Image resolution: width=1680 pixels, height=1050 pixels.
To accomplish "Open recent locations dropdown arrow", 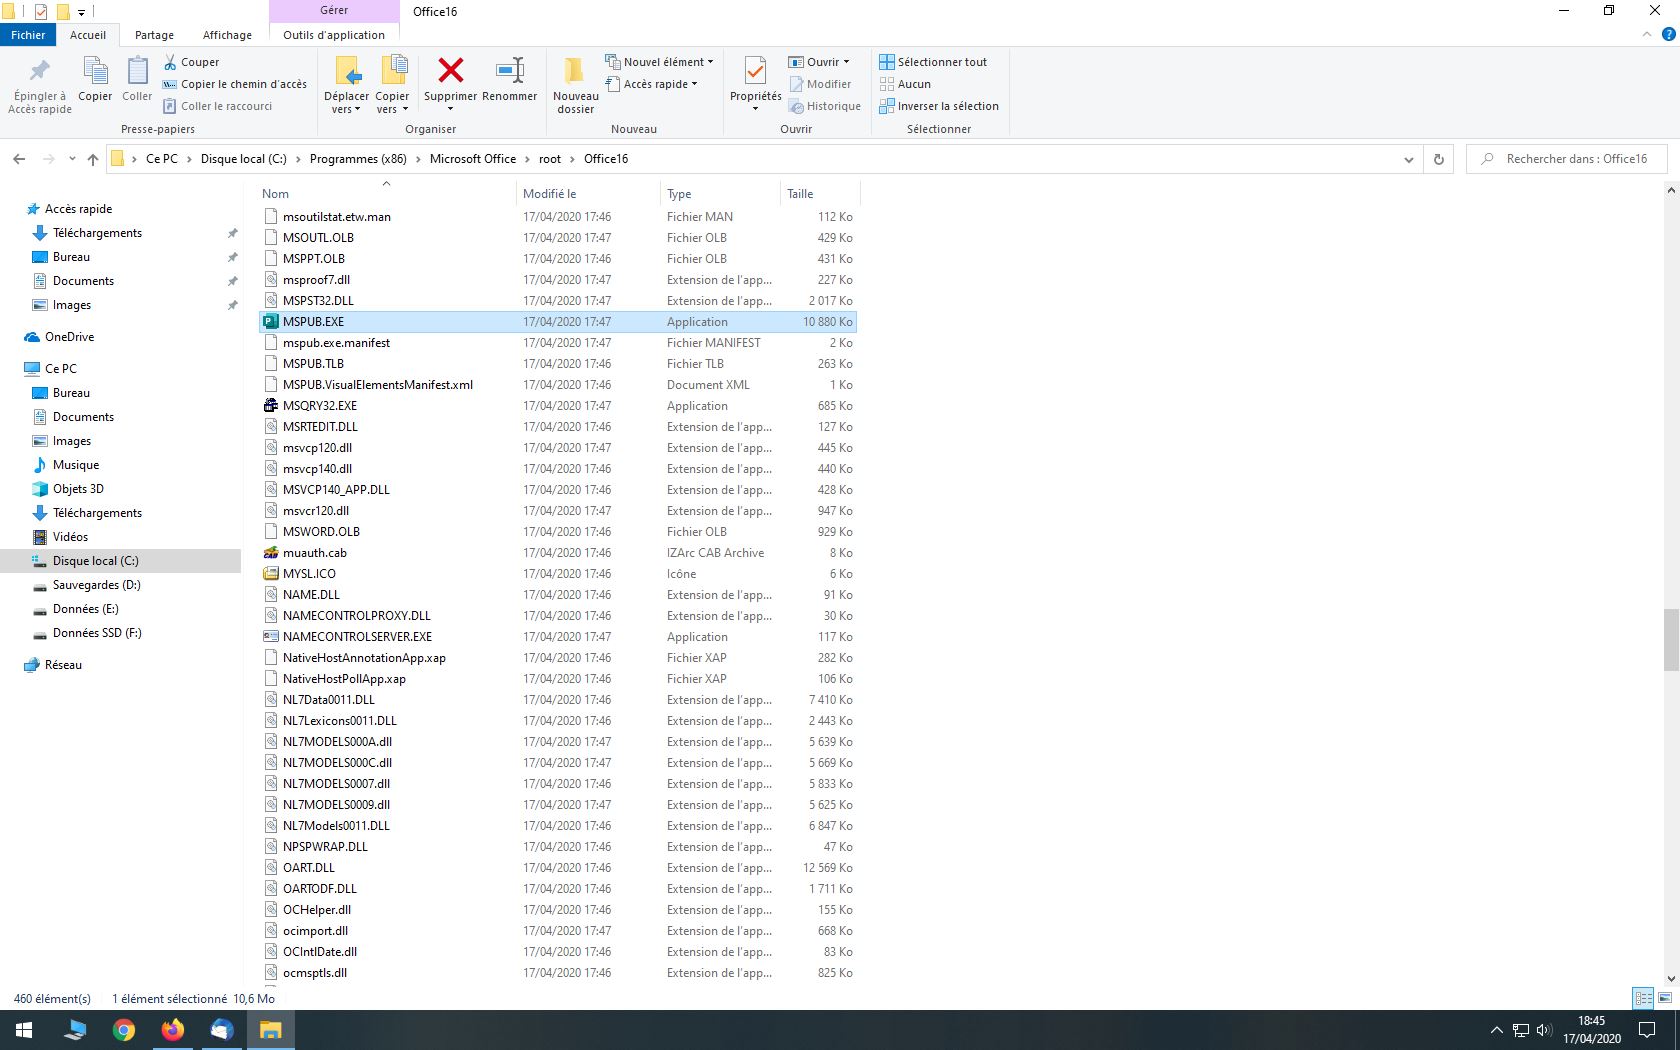I will pyautogui.click(x=72, y=159).
